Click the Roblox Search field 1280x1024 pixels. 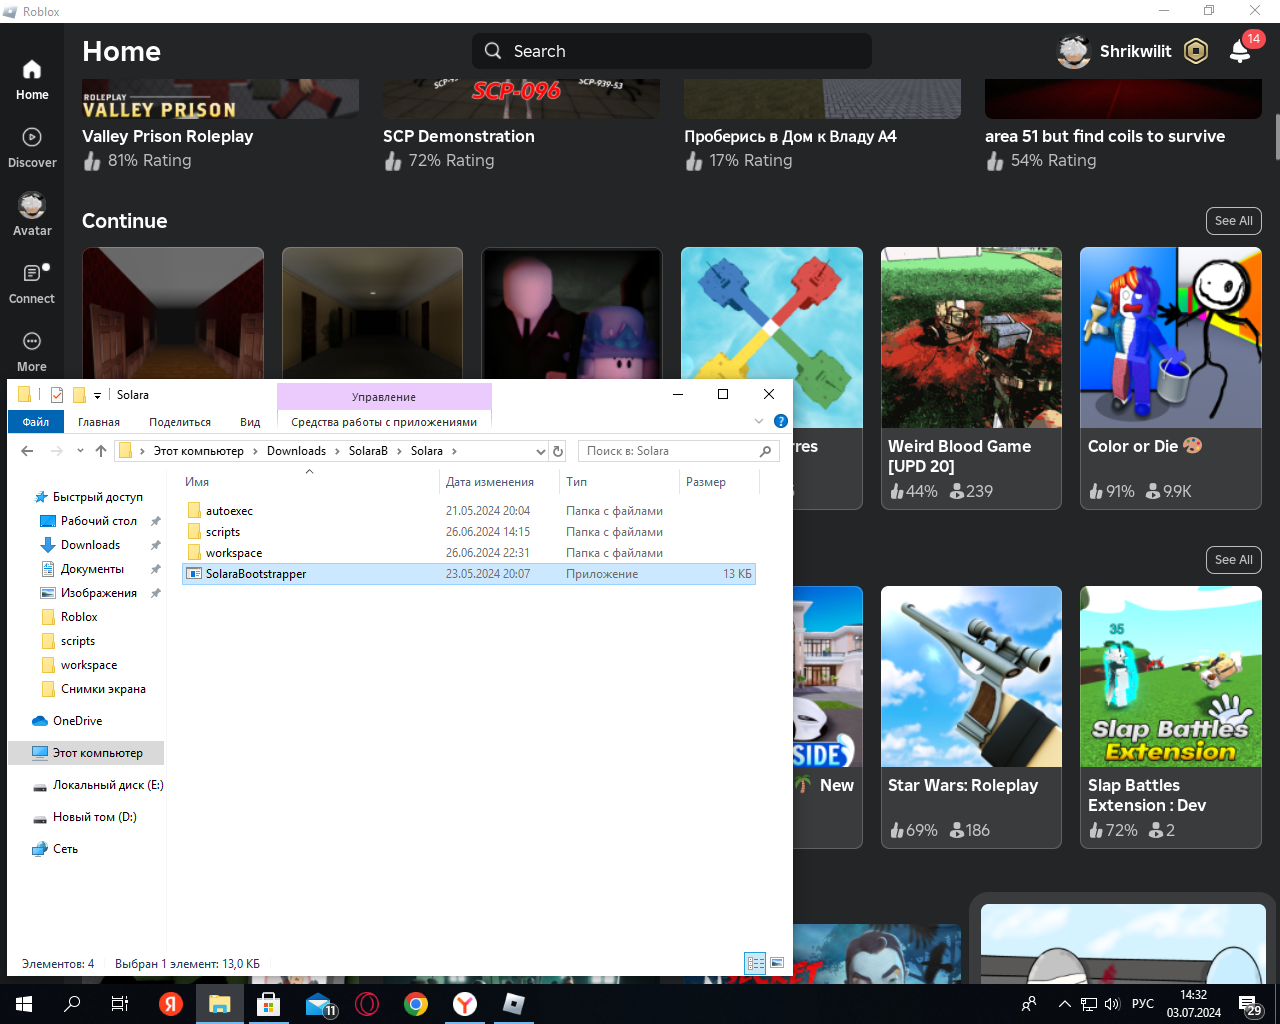(x=672, y=51)
